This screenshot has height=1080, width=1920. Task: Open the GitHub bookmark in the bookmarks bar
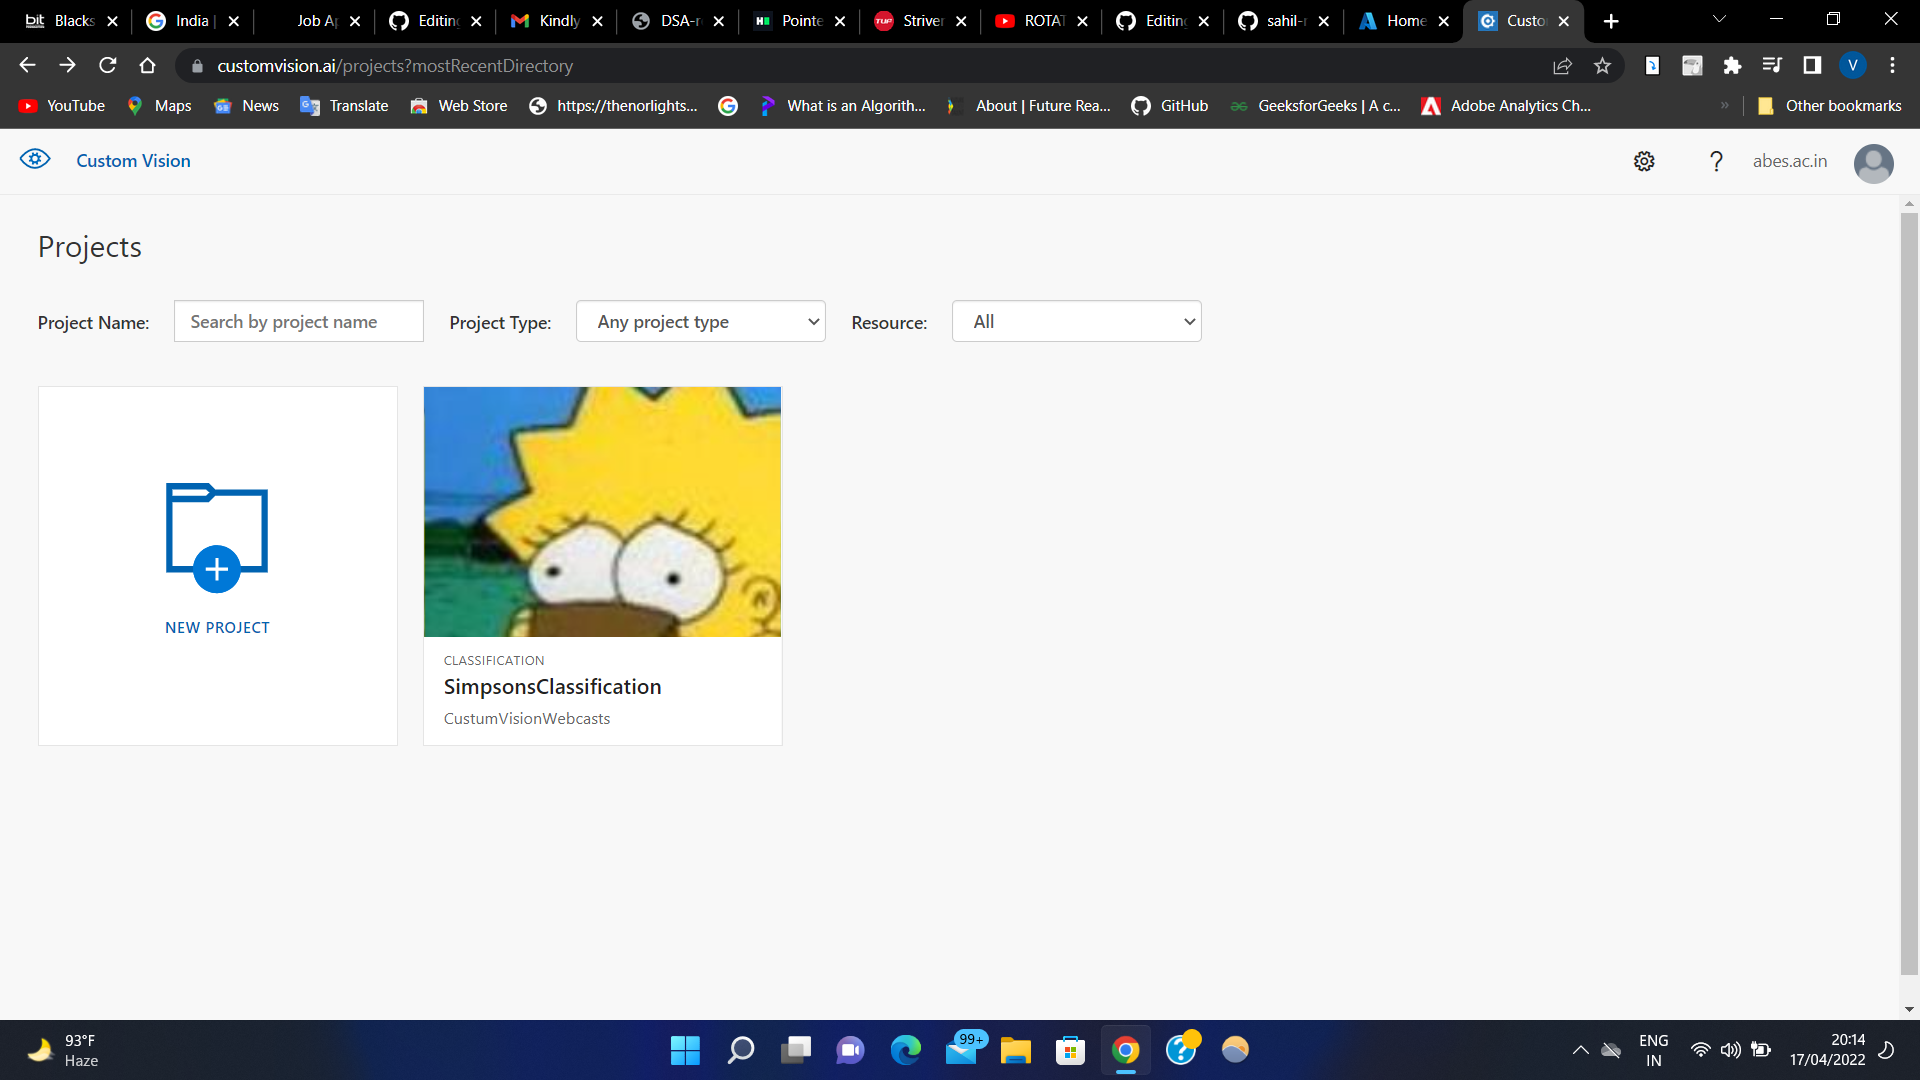tap(1170, 105)
